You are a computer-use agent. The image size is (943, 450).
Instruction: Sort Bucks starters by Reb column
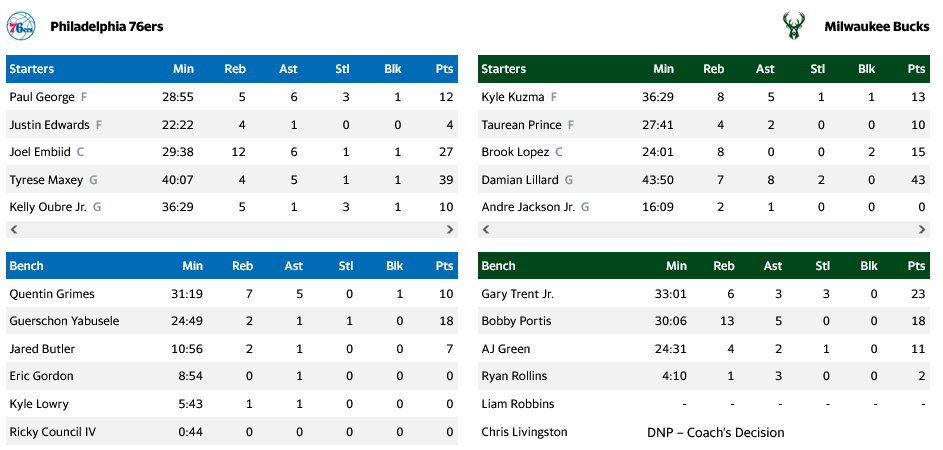pyautogui.click(x=713, y=69)
